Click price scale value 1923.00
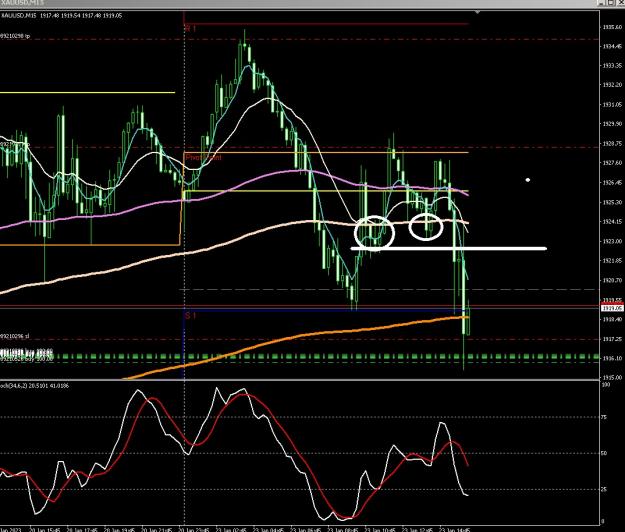This screenshot has width=625, height=532. (612, 241)
